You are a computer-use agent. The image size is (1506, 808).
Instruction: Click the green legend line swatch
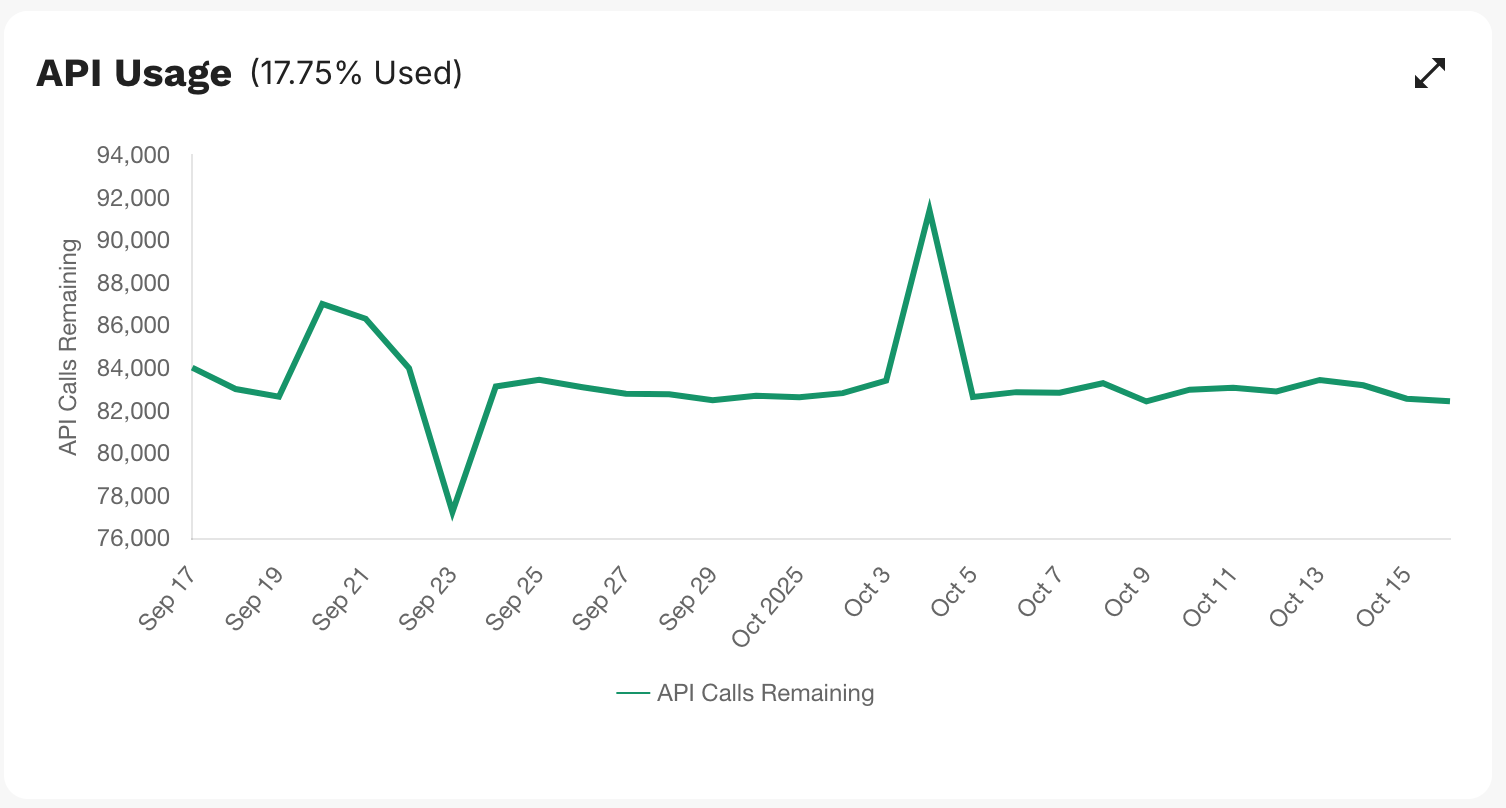(x=634, y=693)
